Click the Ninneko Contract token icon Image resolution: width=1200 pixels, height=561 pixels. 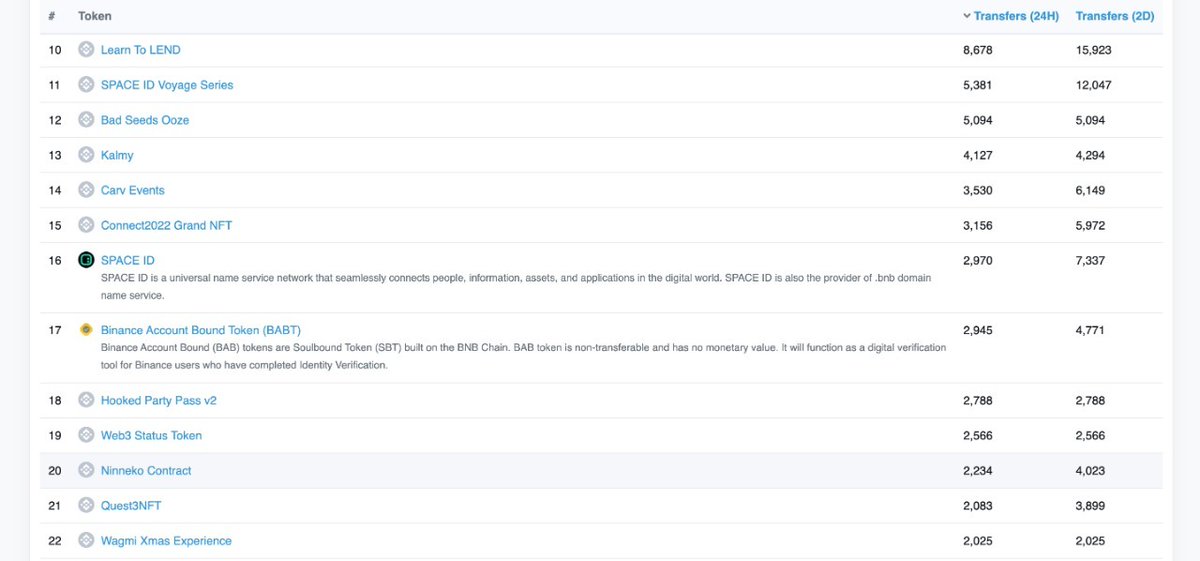tap(86, 470)
